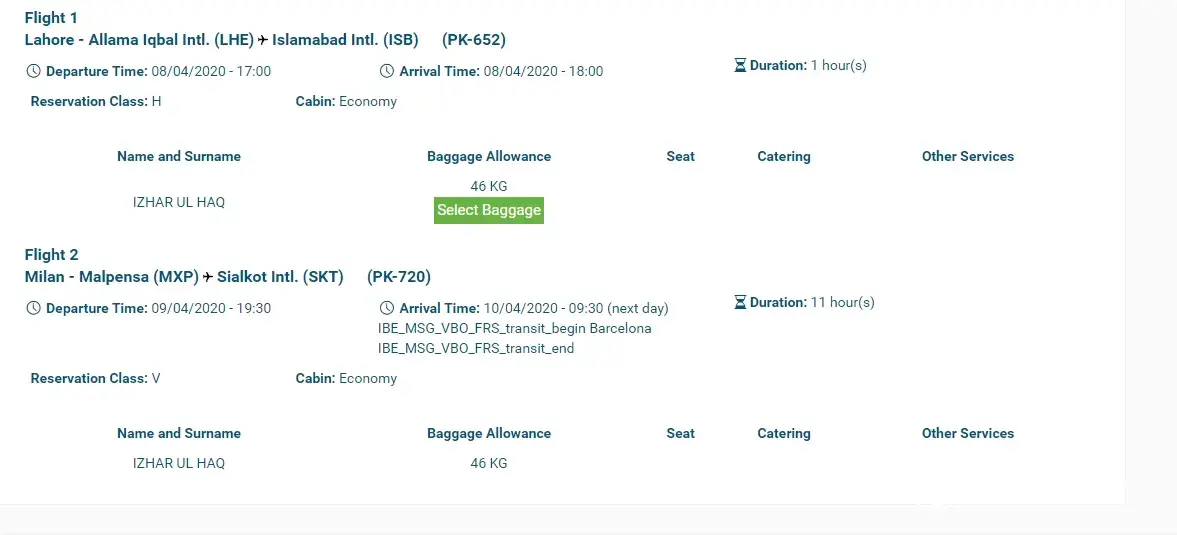The width and height of the screenshot is (1177, 535).
Task: Select the PK-652 flight number
Action: (474, 40)
